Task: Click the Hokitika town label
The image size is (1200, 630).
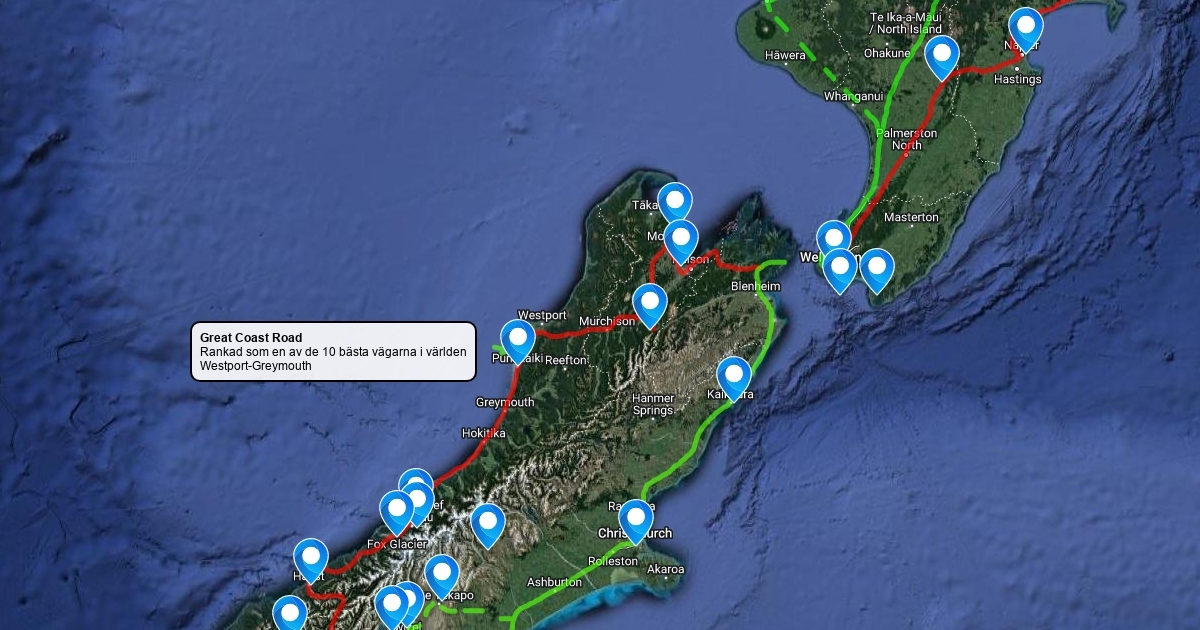Action: 484,434
